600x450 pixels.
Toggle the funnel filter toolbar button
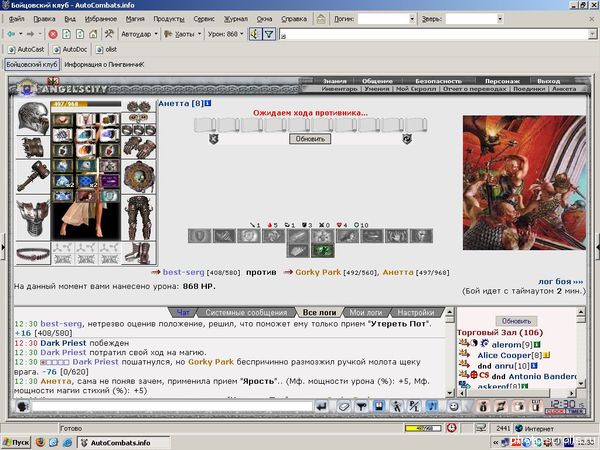(x=269, y=34)
